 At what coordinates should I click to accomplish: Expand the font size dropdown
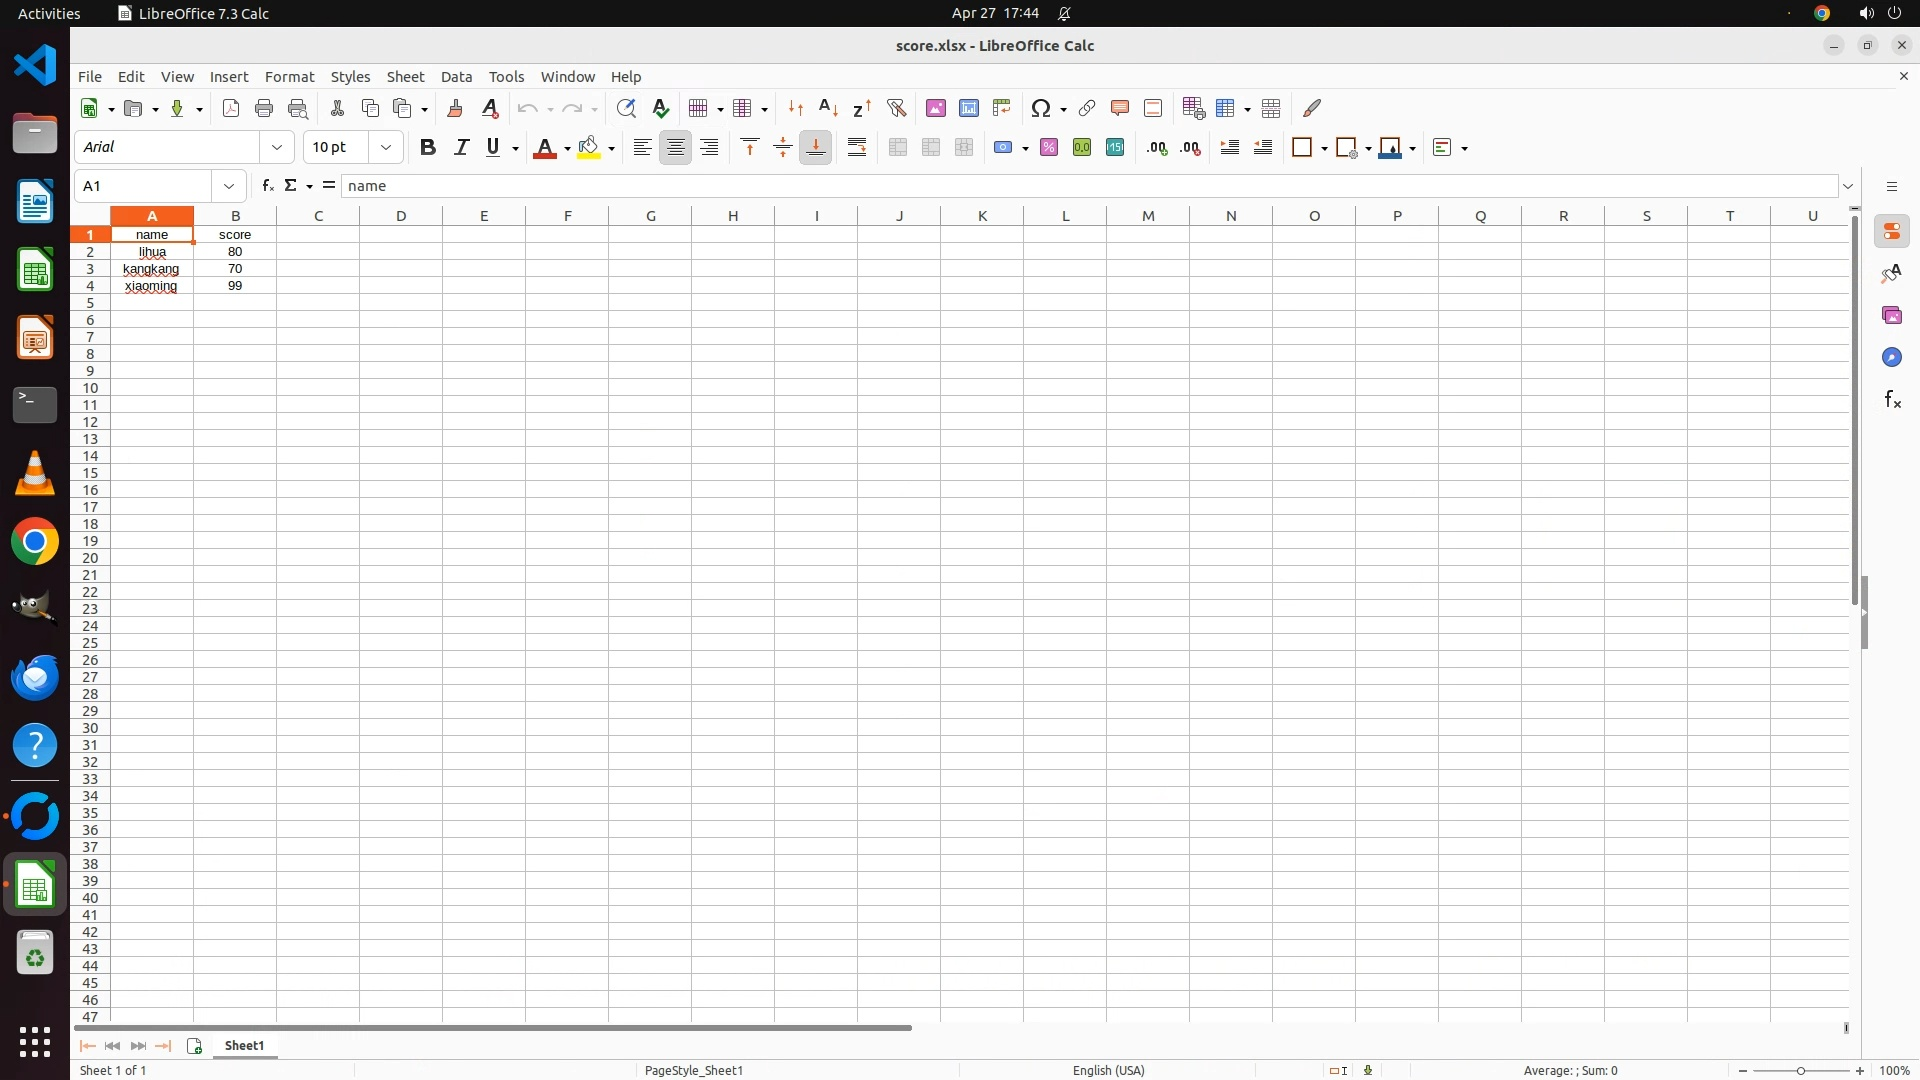tap(386, 148)
